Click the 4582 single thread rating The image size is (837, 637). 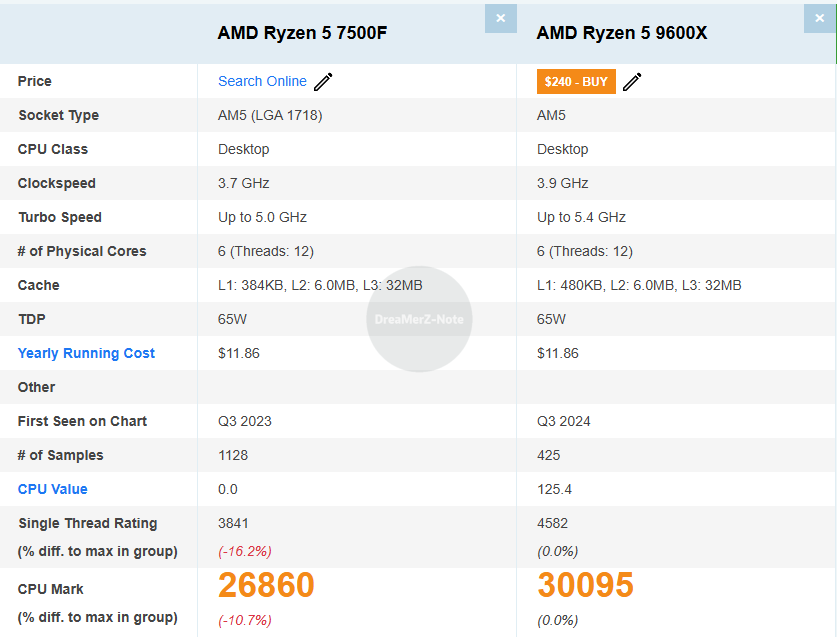552,523
